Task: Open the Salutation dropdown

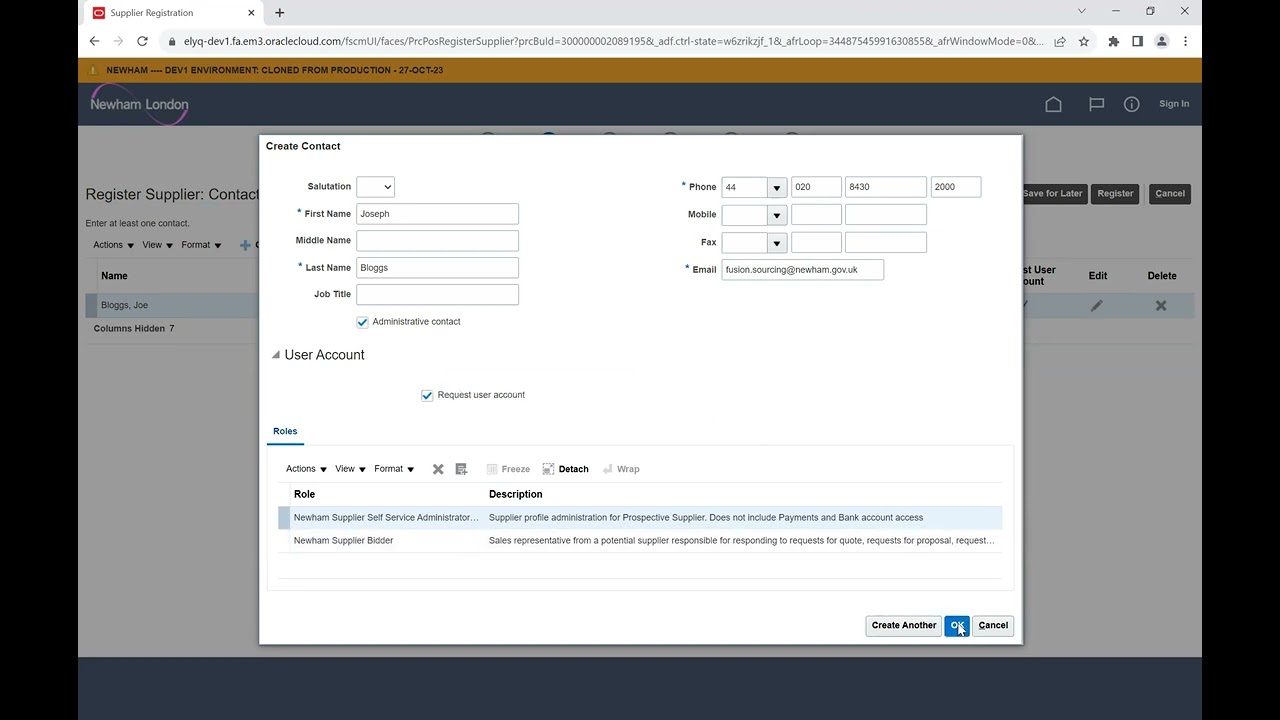Action: [x=375, y=187]
